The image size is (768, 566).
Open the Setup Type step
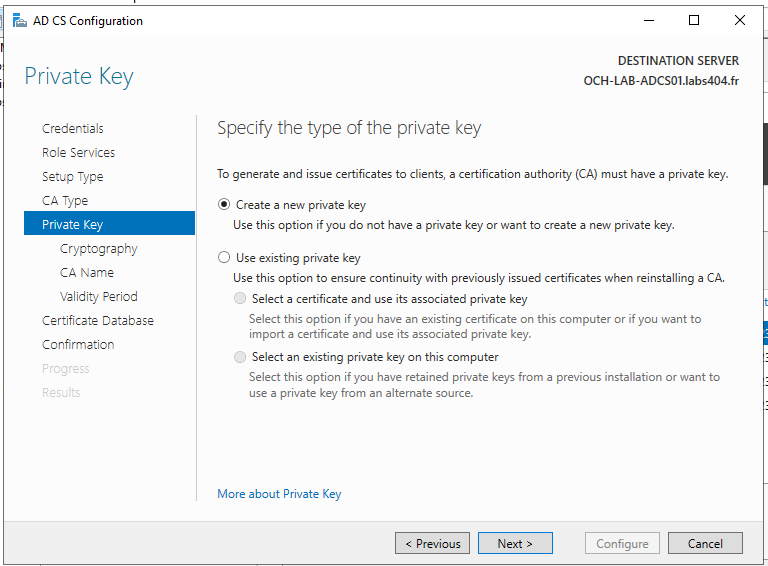click(72, 176)
